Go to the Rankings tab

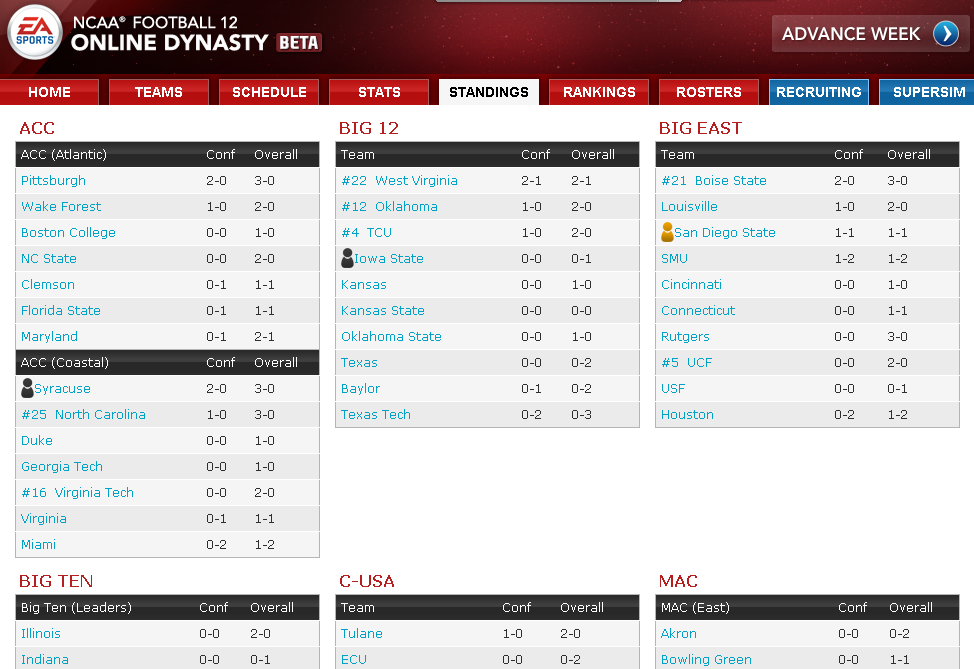pos(599,92)
